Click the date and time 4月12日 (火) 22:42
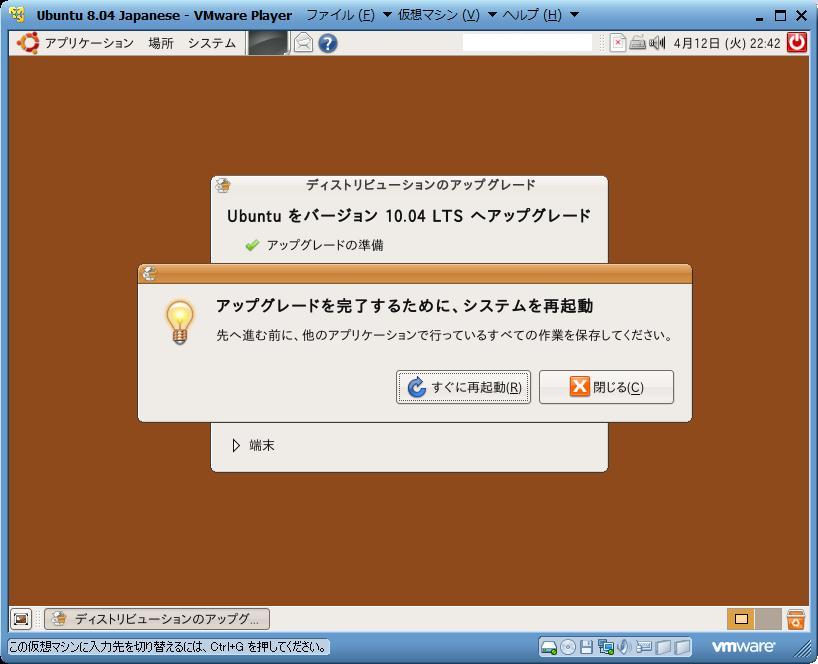Image resolution: width=818 pixels, height=664 pixels. pos(726,43)
